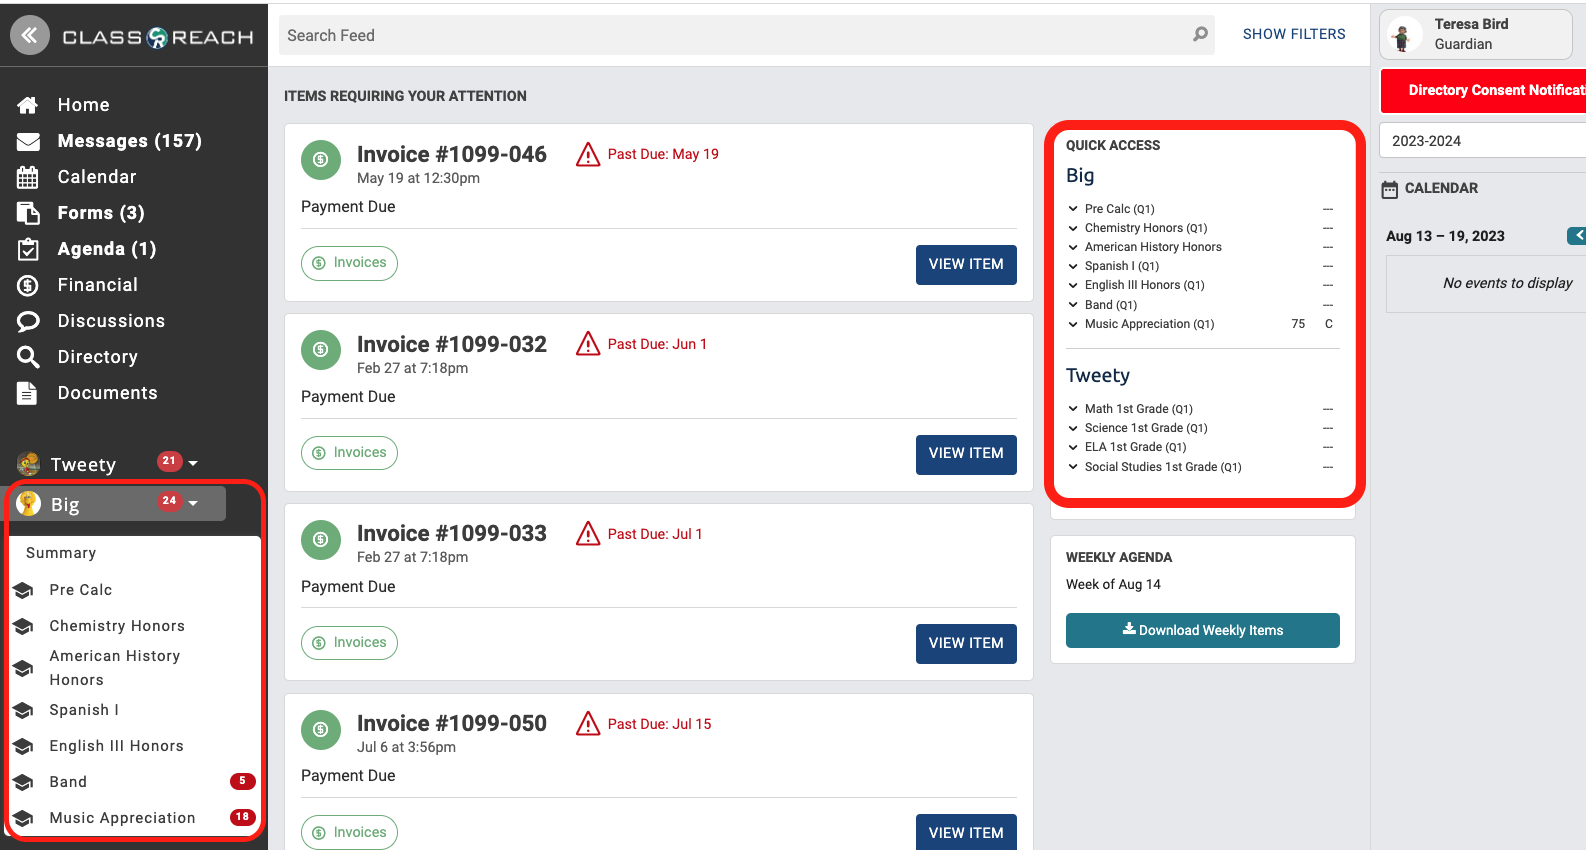This screenshot has height=850, width=1586.
Task: Open Documents in sidebar menu
Action: click(107, 393)
